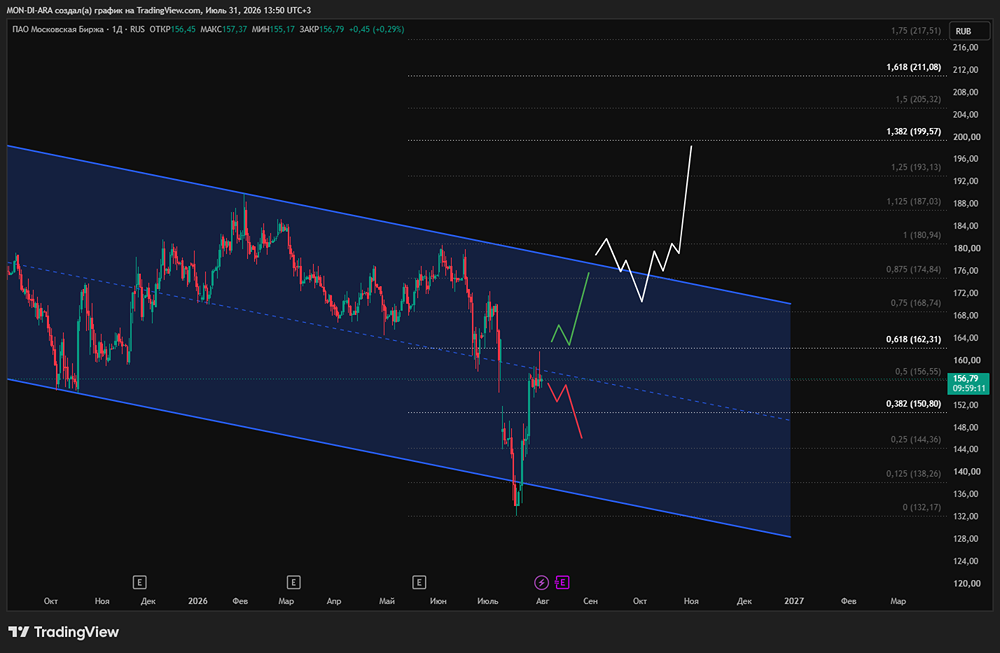Click the МАКС 157,37 high value
Viewport: 1000px width, 653px height.
pos(223,29)
